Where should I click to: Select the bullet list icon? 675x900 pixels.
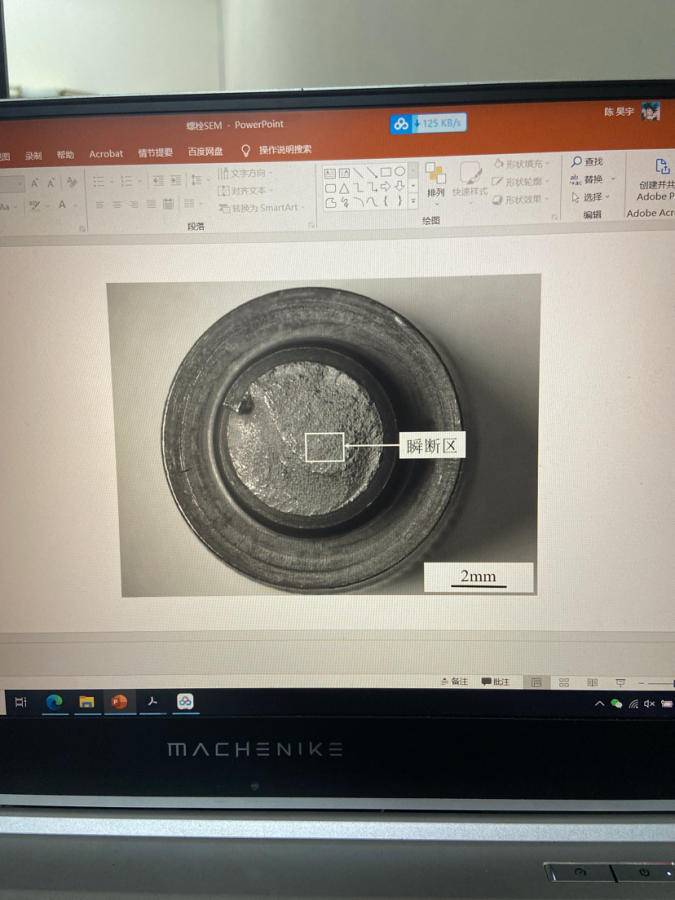click(99, 181)
